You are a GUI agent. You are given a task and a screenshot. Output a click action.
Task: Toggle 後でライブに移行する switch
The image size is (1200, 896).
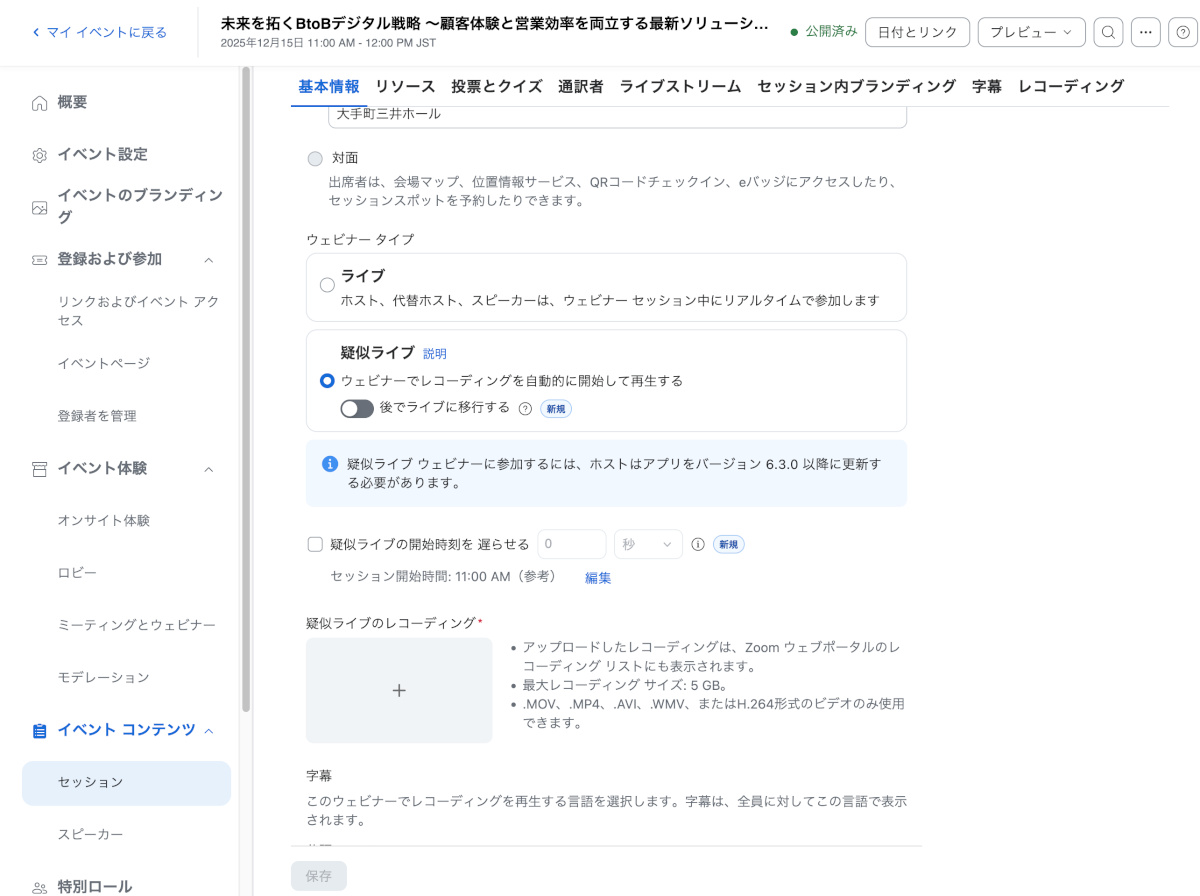357,409
